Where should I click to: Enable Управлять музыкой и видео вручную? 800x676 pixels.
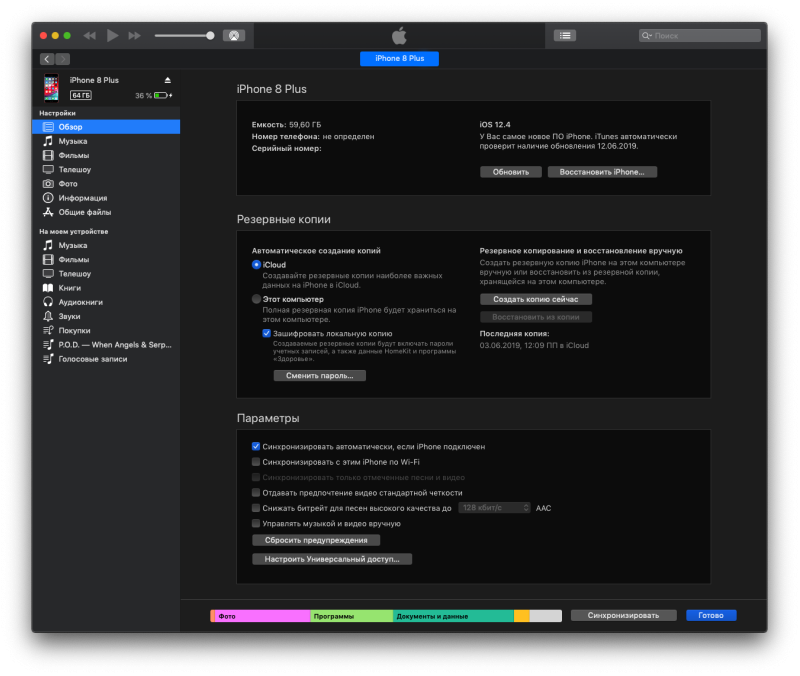click(x=256, y=523)
